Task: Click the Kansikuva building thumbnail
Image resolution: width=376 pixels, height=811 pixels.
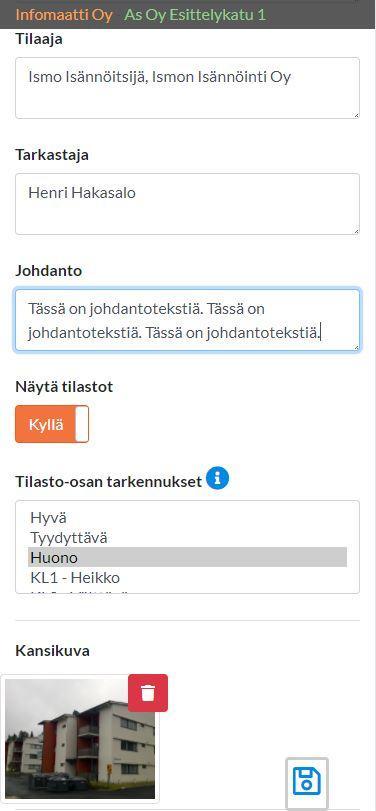Action: 80,740
